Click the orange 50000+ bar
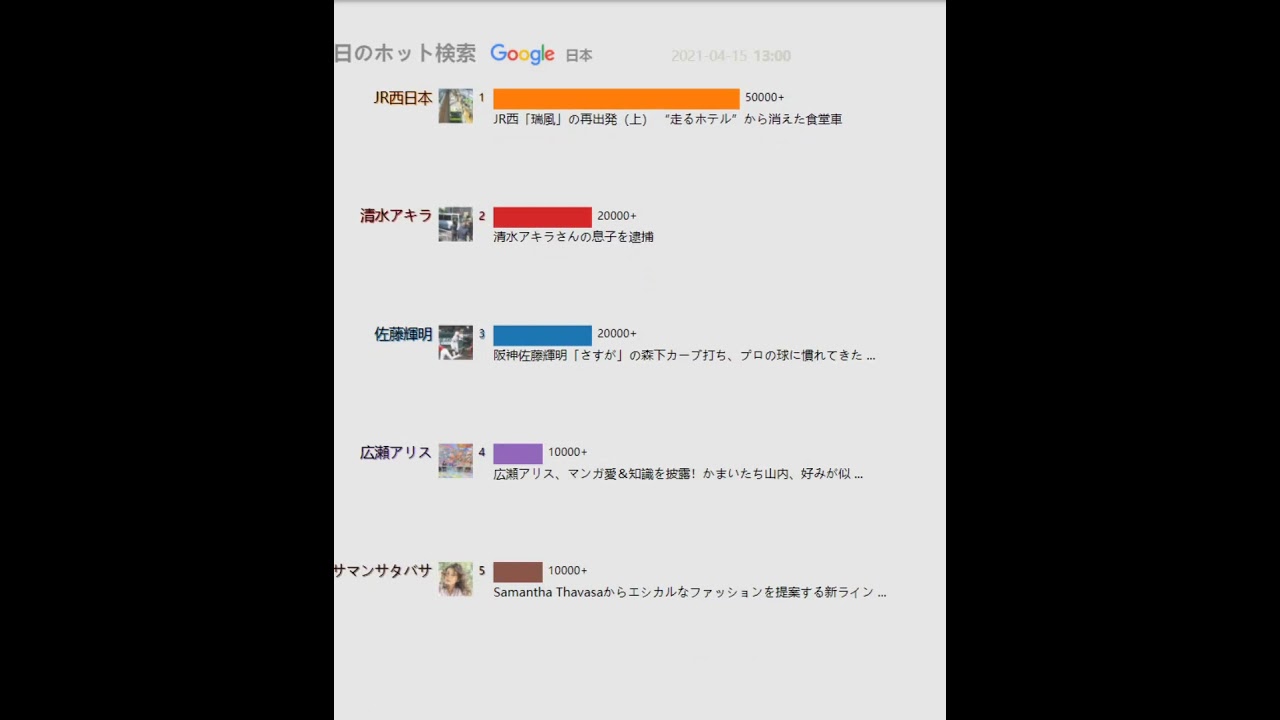Viewport: 1280px width, 720px height. tap(616, 98)
